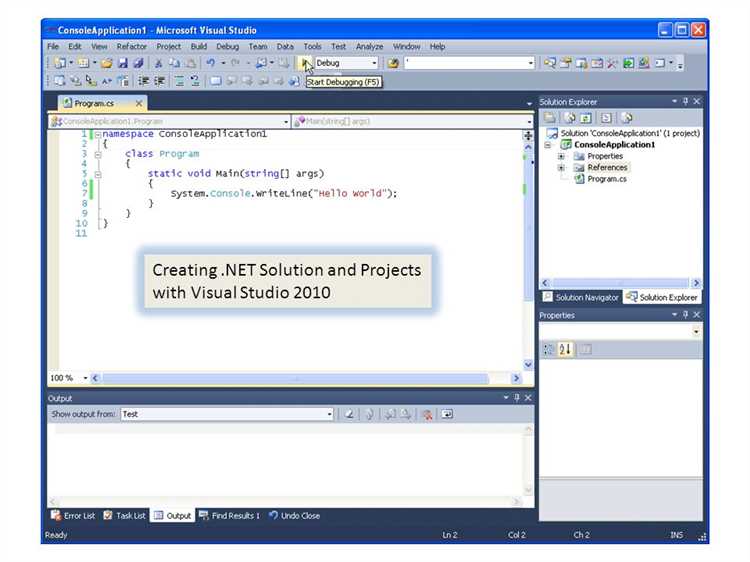Click the Decrease Indent icon
Viewport: 750px width, 562px height.
(x=143, y=81)
